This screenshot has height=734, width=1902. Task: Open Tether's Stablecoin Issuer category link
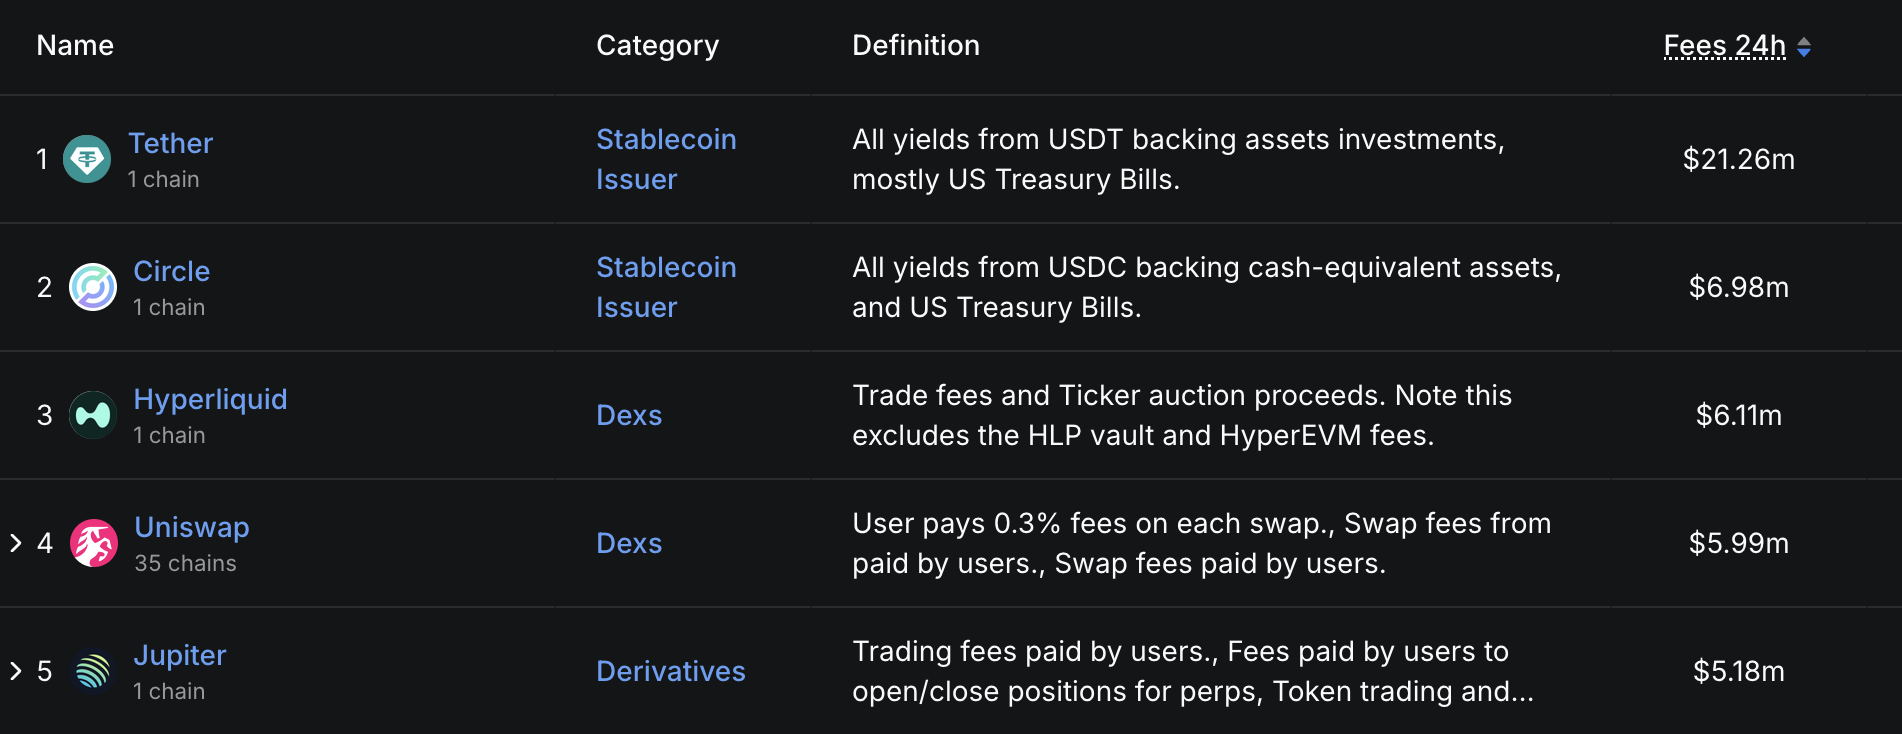(x=666, y=159)
